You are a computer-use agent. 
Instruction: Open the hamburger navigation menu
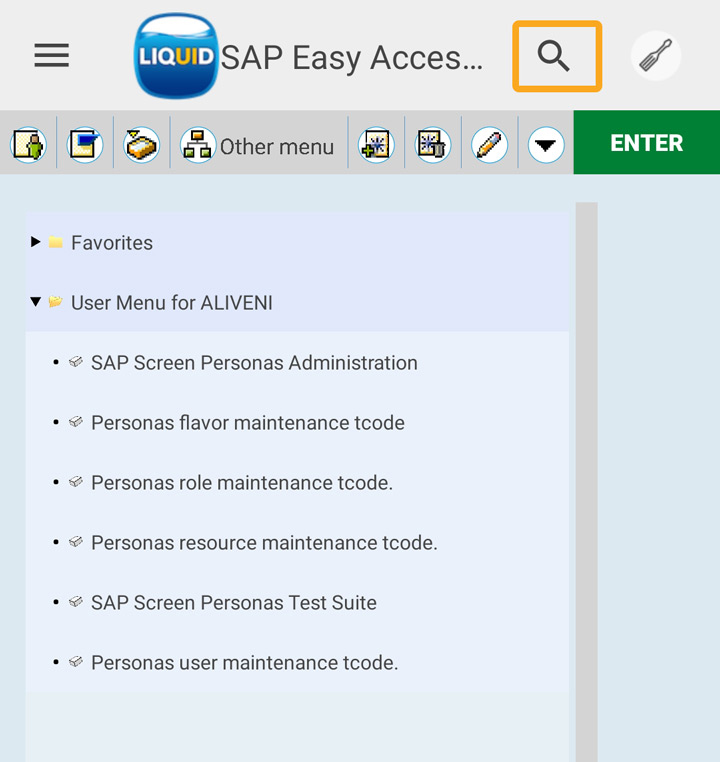pos(52,56)
